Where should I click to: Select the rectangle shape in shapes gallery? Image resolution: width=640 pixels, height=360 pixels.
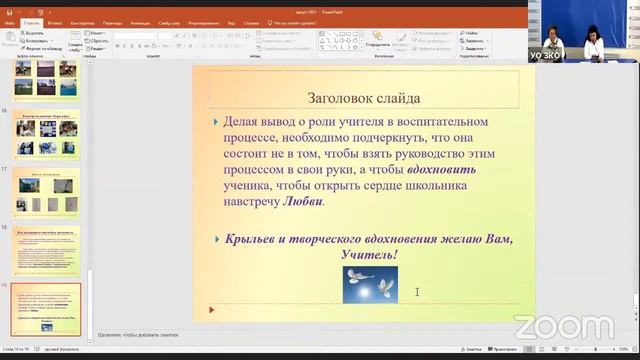(x=342, y=34)
